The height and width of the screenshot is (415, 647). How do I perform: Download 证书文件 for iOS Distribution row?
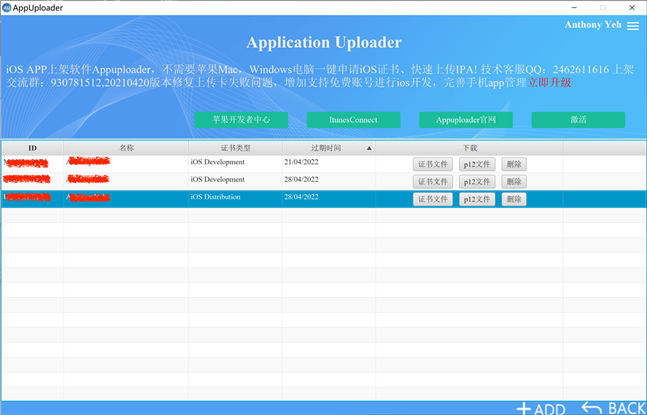click(x=433, y=199)
